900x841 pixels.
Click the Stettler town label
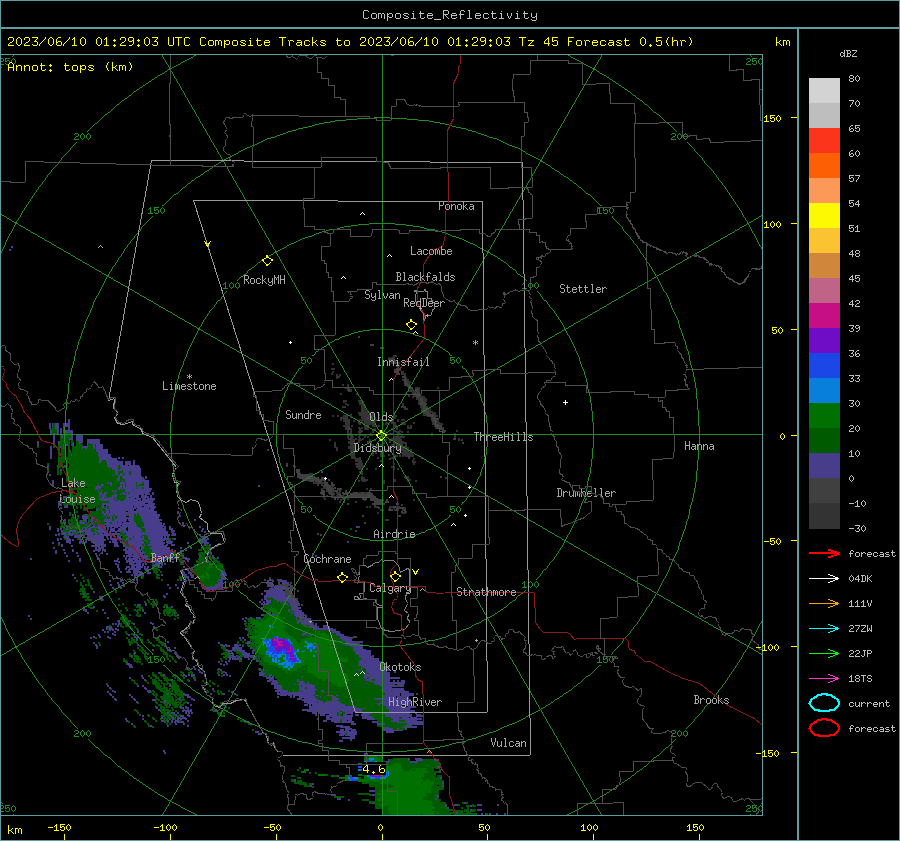(x=583, y=289)
